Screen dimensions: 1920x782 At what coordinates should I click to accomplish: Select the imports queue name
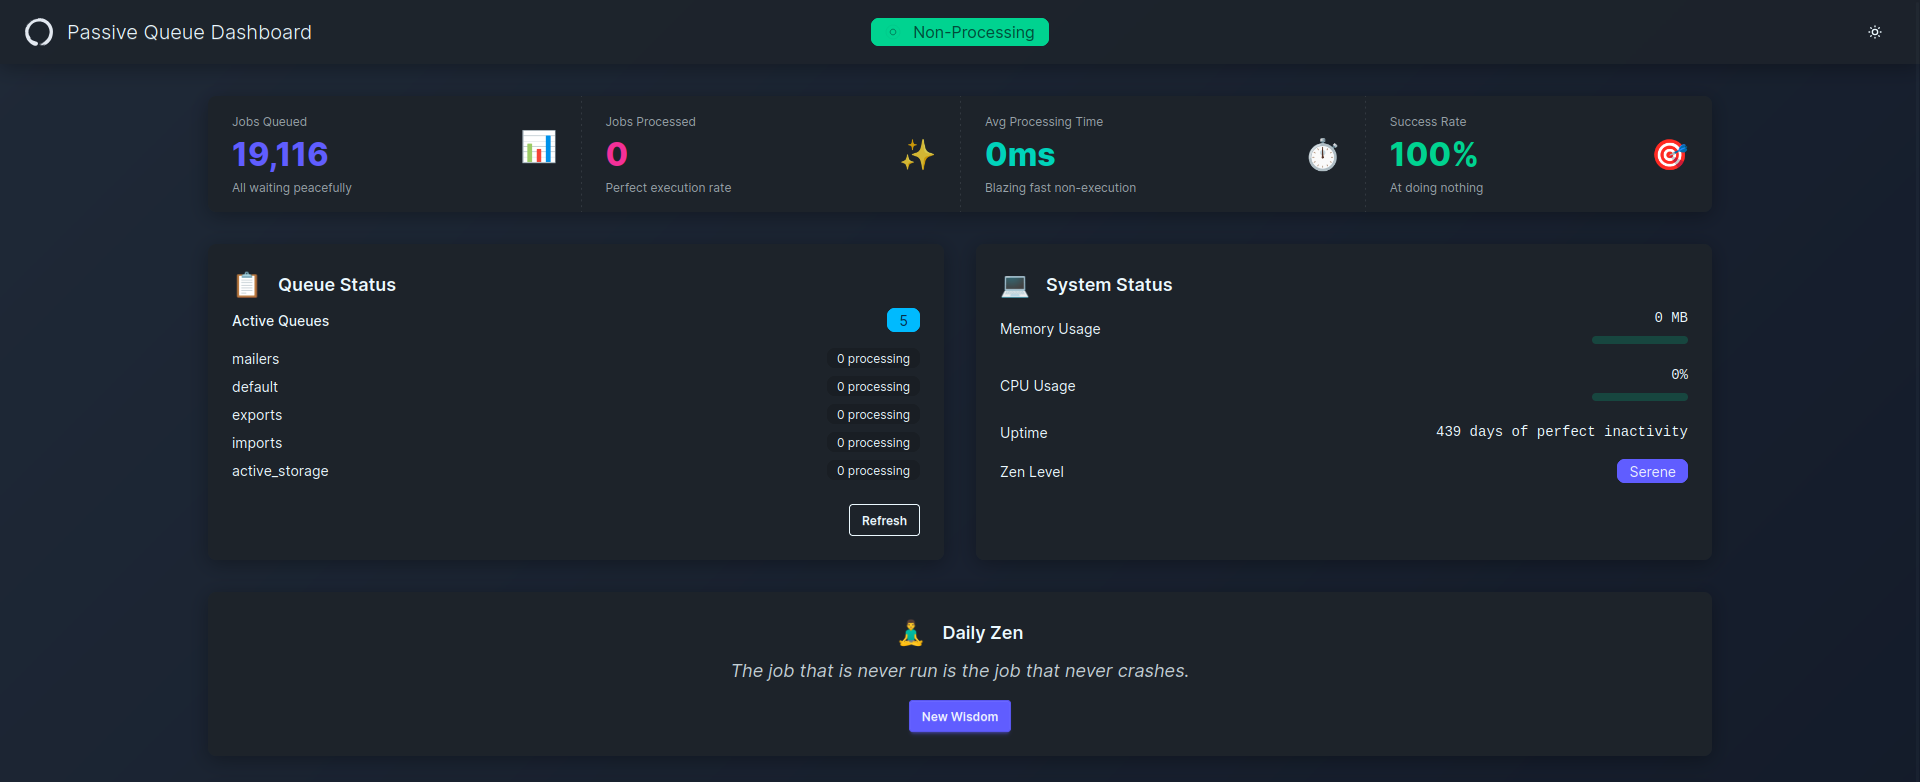tap(257, 443)
